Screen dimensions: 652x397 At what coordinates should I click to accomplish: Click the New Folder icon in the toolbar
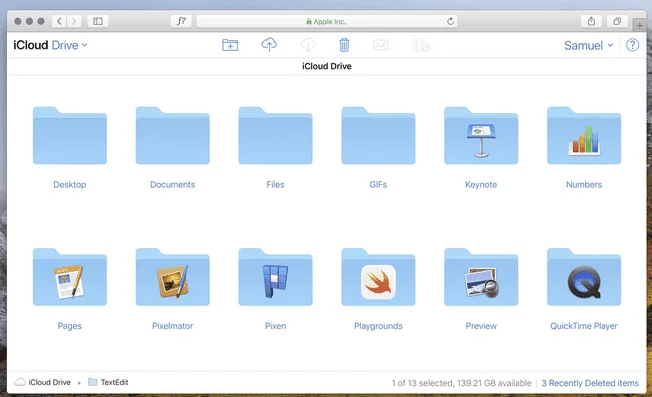pos(230,45)
